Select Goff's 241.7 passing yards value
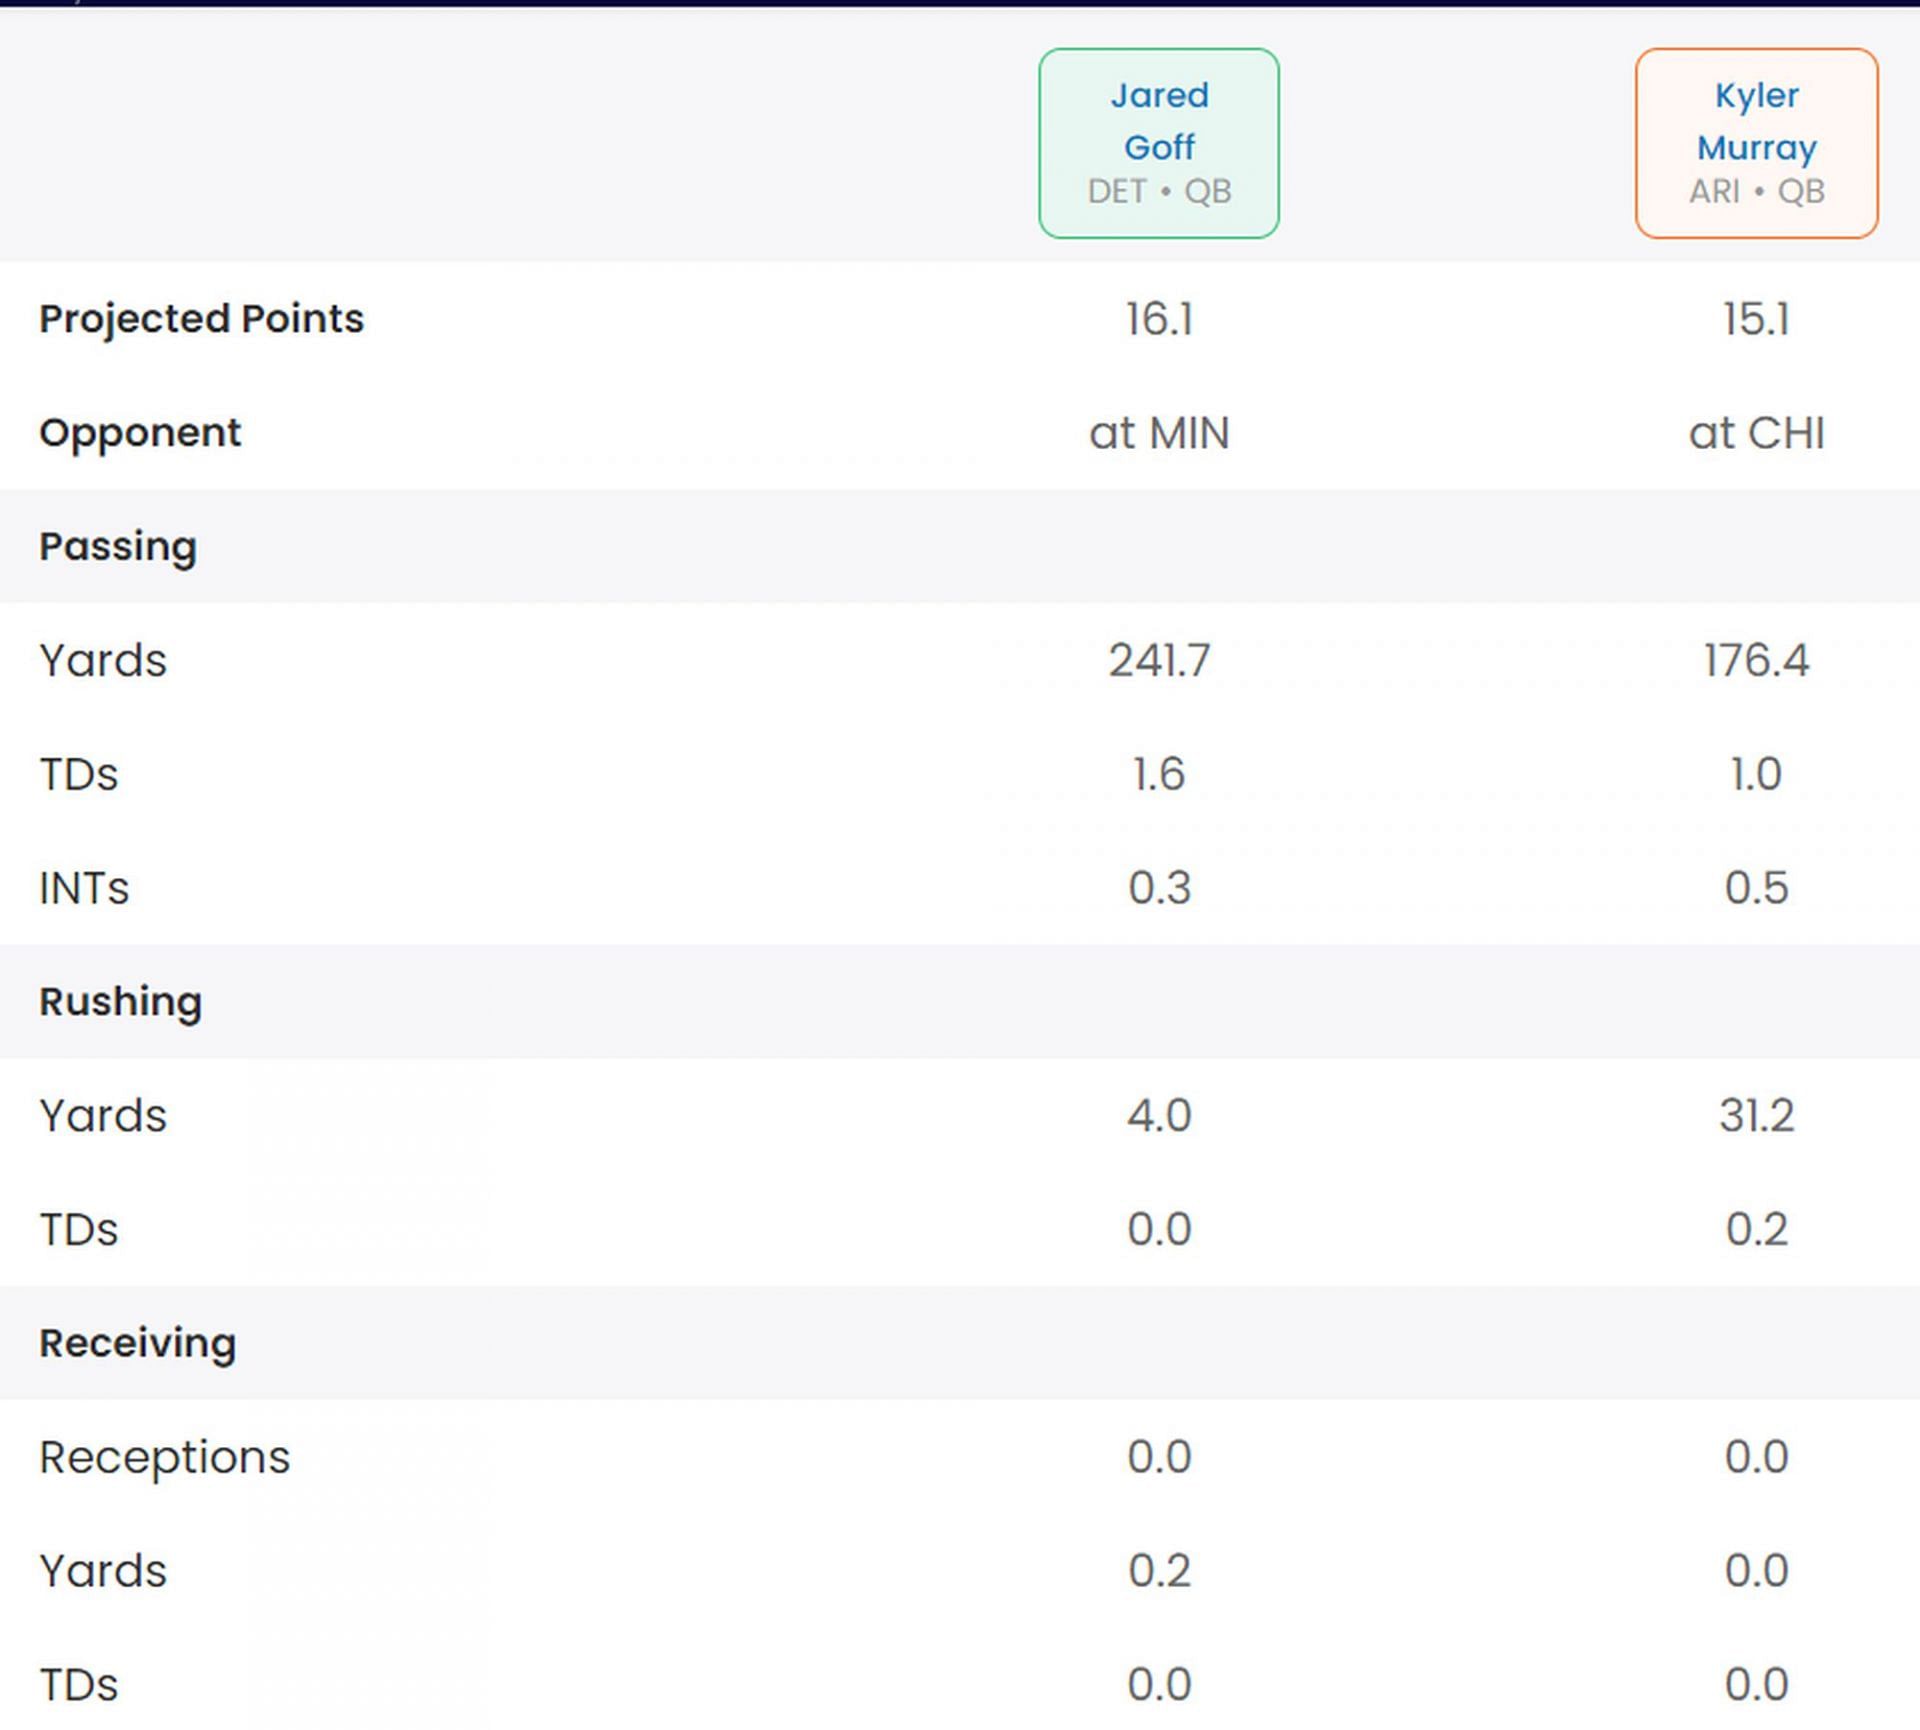The width and height of the screenshot is (1920, 1730). 1158,660
